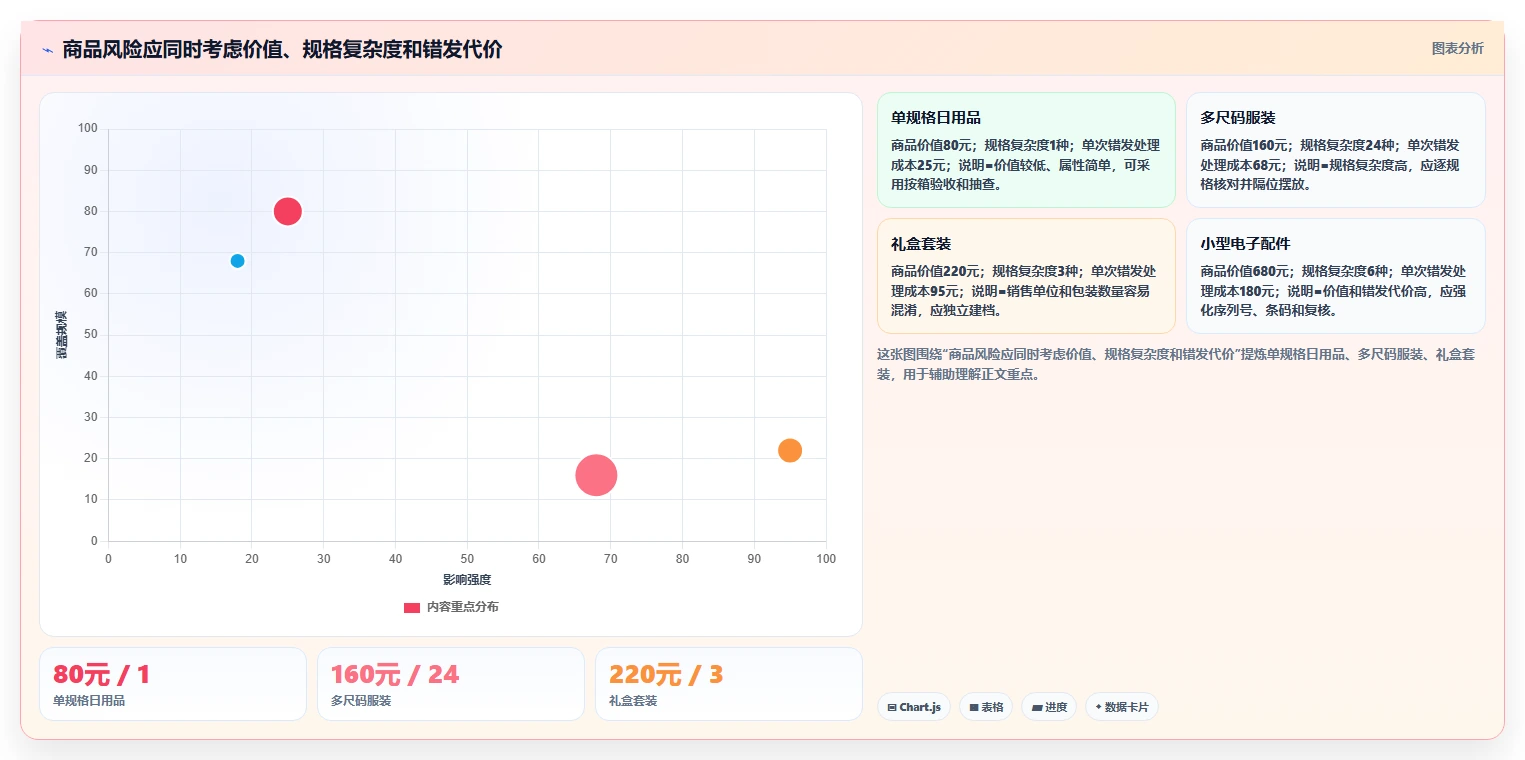Select the 表格 tag

point(986,707)
